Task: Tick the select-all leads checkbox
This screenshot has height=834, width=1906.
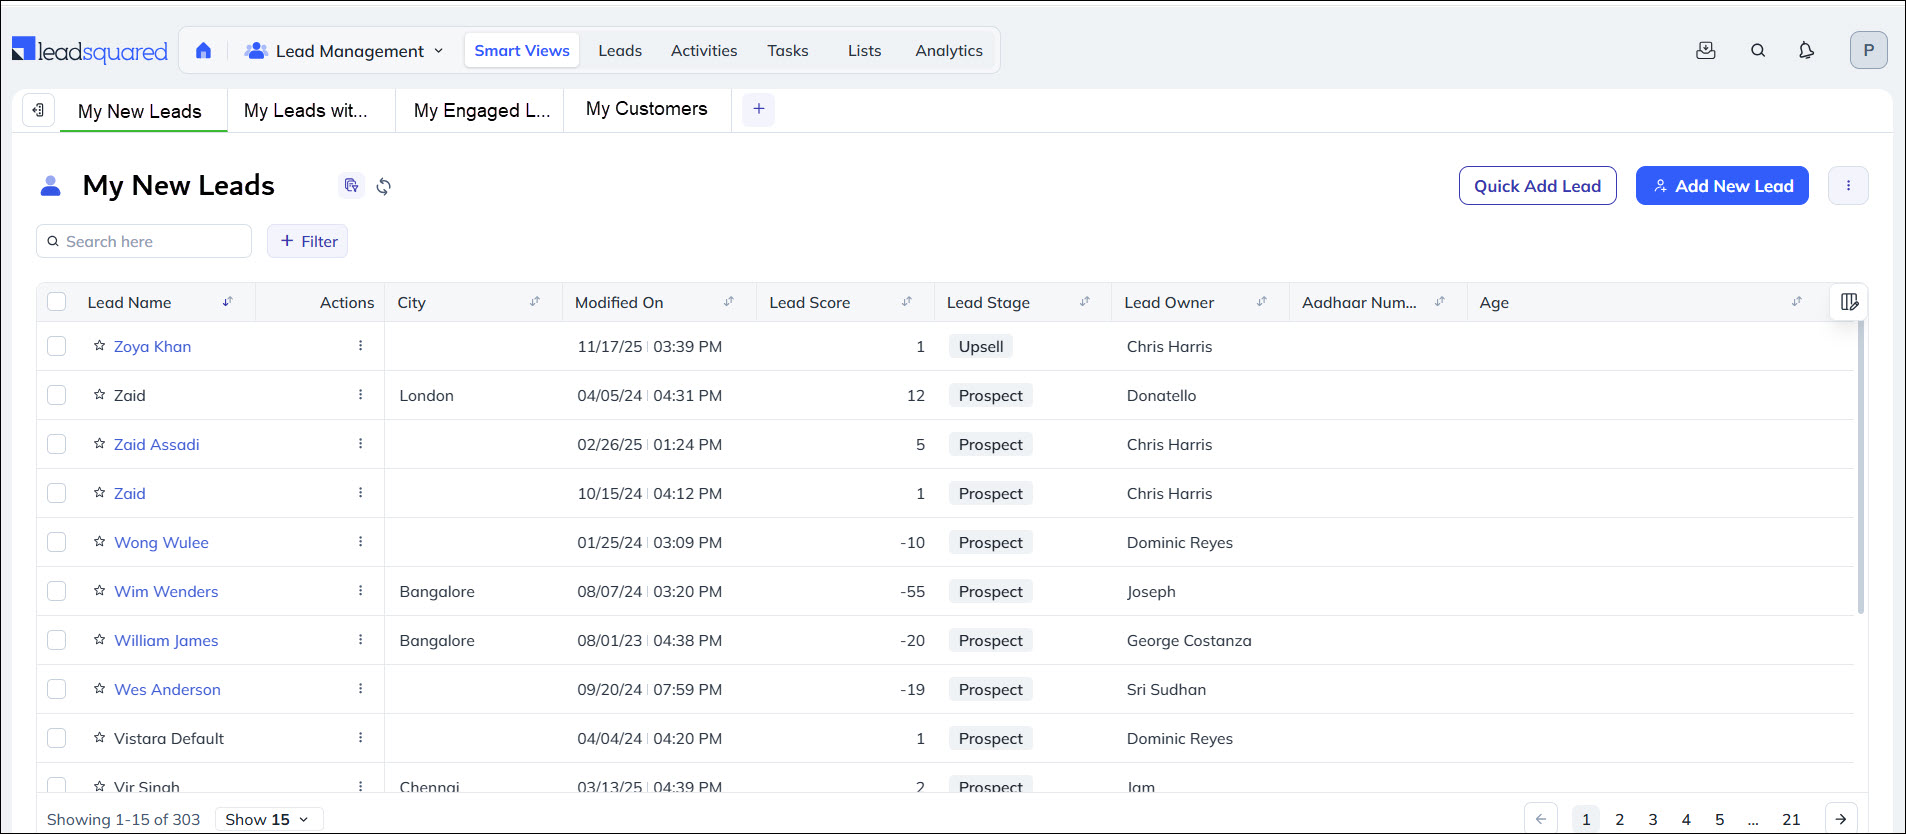Action: 57,302
